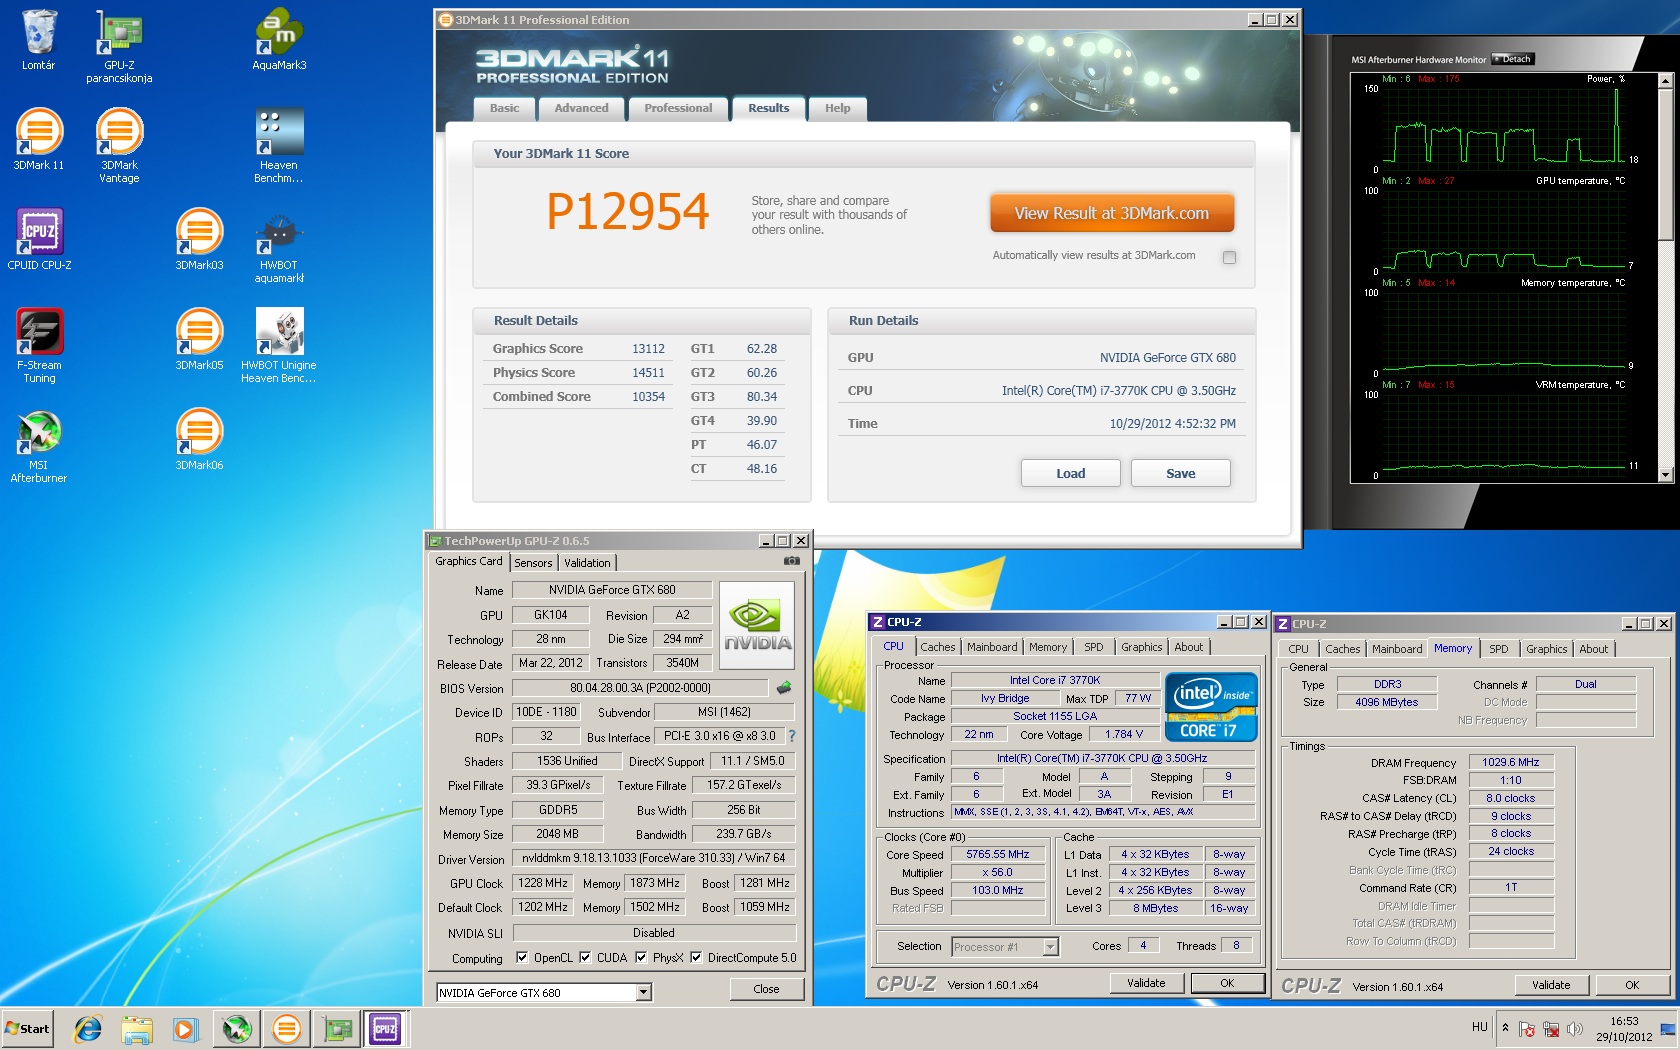This screenshot has width=1680, height=1050.
Task: Open the GPU-Z graphics card selector dropdown
Action: [x=644, y=992]
